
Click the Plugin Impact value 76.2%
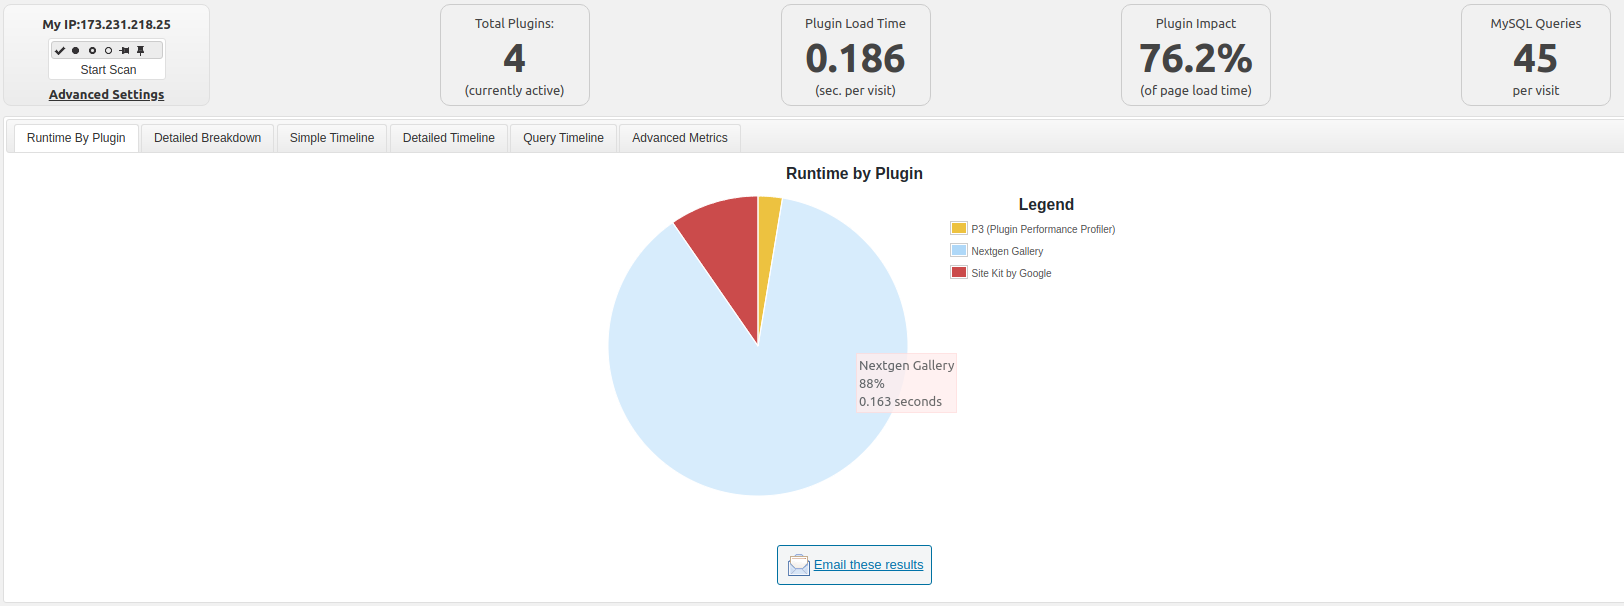[x=1196, y=58]
